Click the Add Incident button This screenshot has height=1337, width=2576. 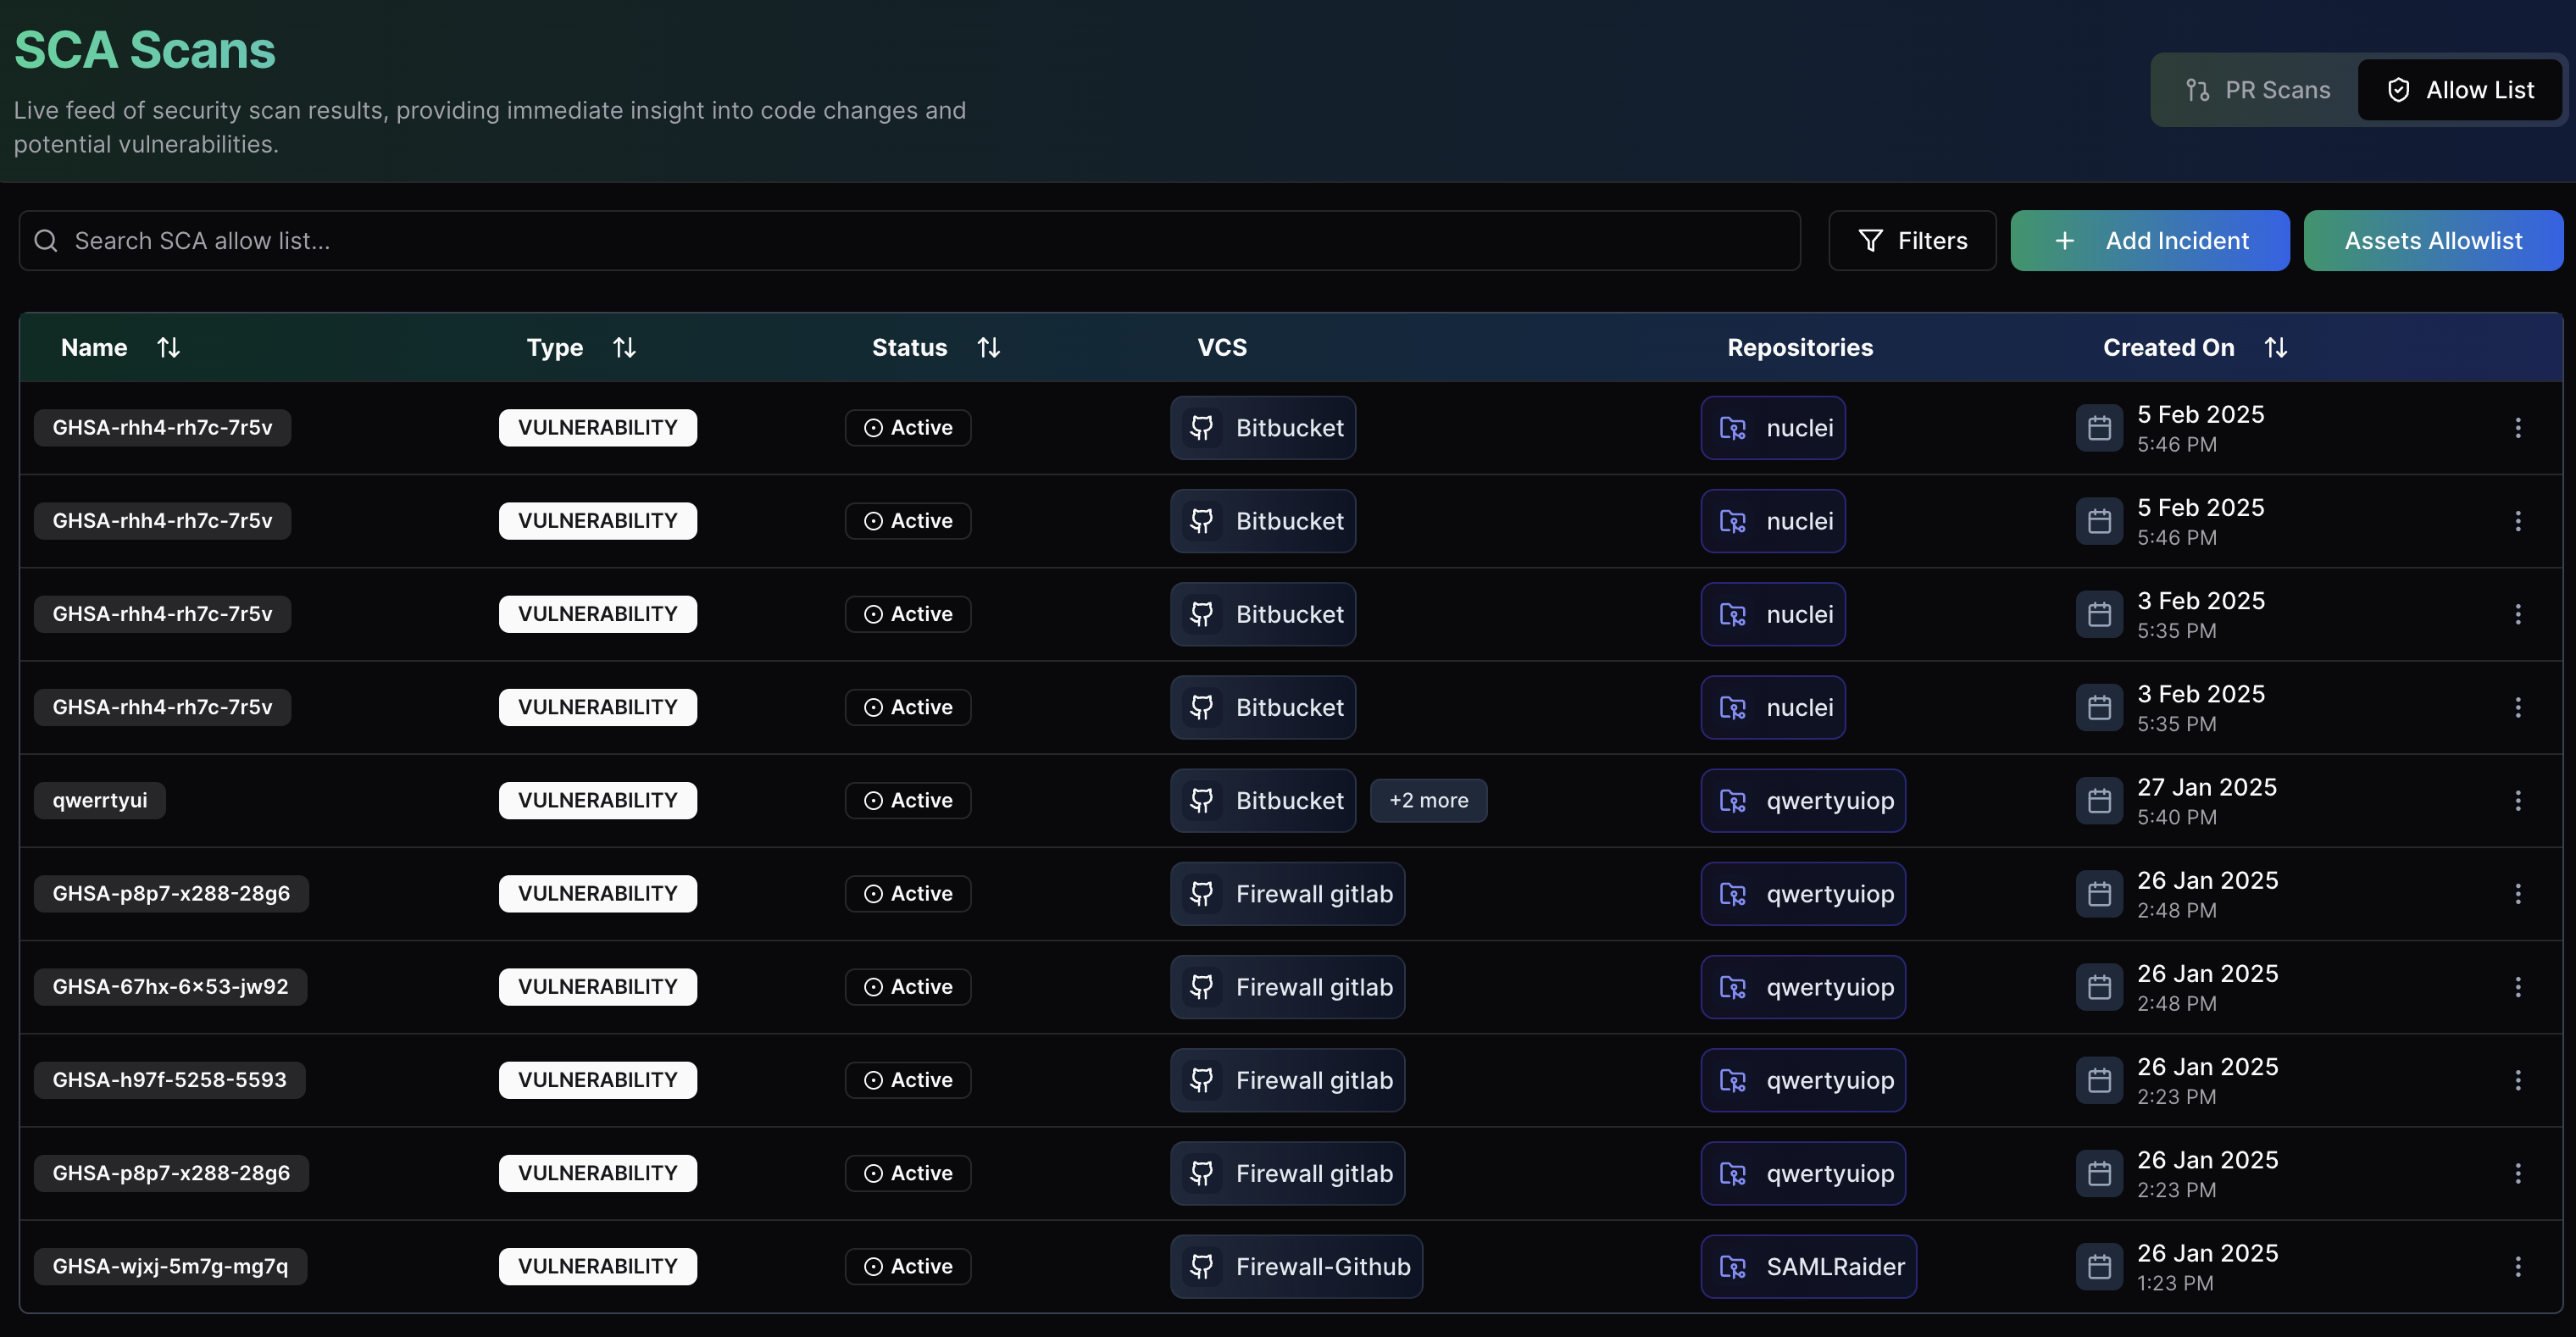(x=2150, y=241)
